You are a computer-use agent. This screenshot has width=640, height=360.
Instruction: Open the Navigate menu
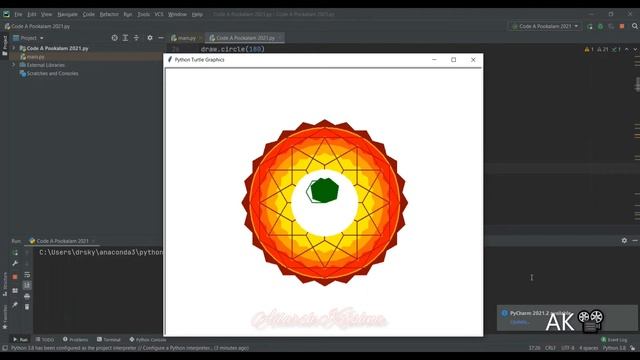[x=67, y=14]
